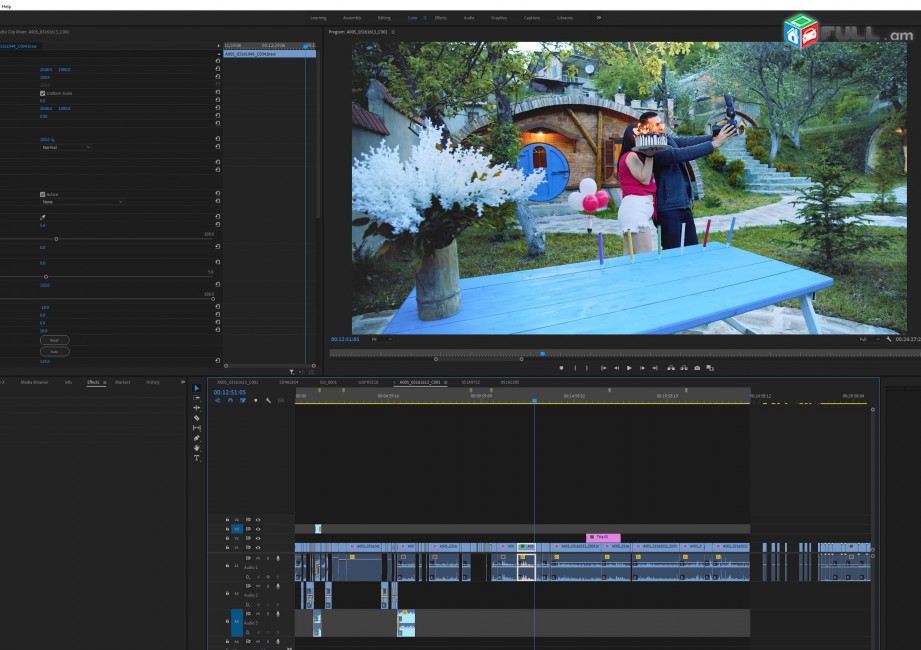
Task: Open the History panel tab
Action: [153, 382]
